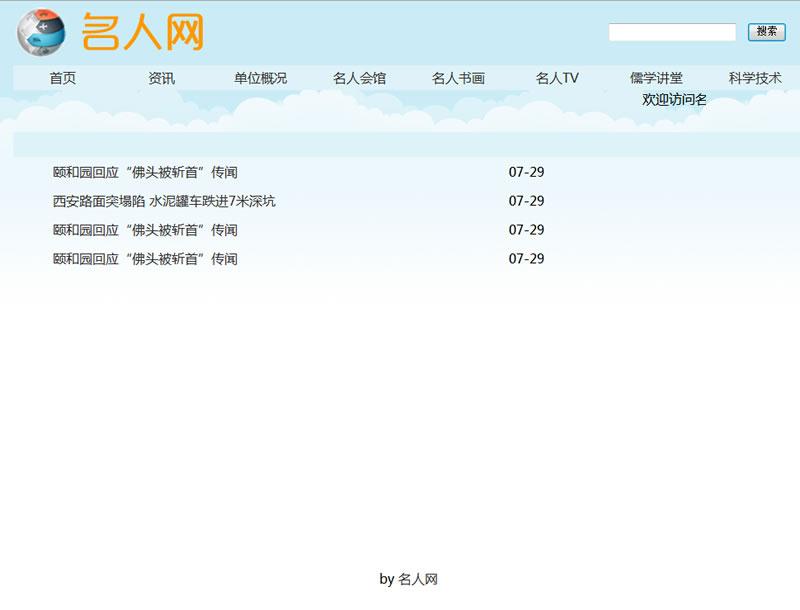Focus the search text box
Screen dimensions: 800x610
point(672,32)
